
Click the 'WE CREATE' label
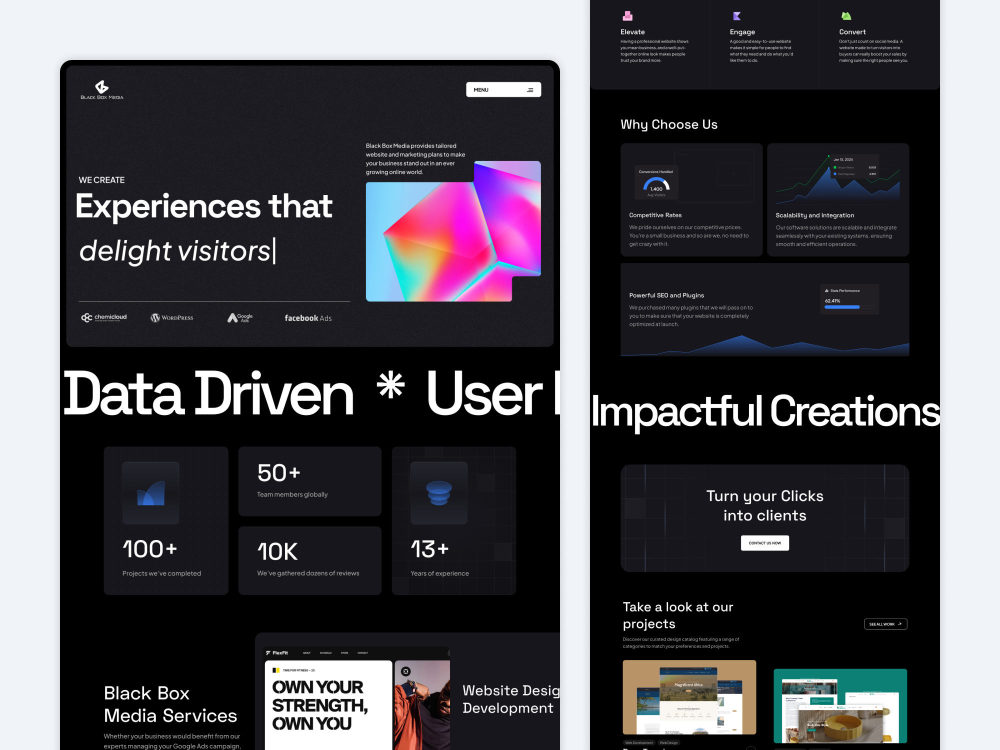[101, 180]
